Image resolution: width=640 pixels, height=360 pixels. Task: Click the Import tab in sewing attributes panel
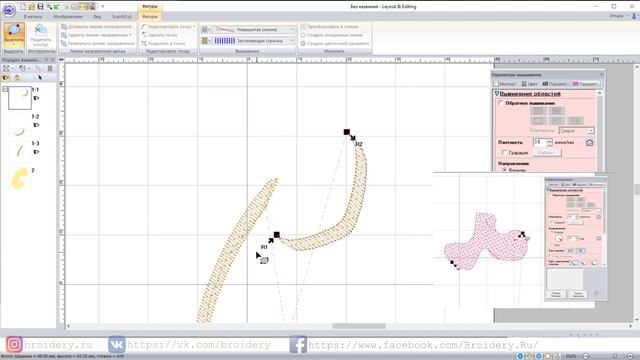click(x=504, y=84)
